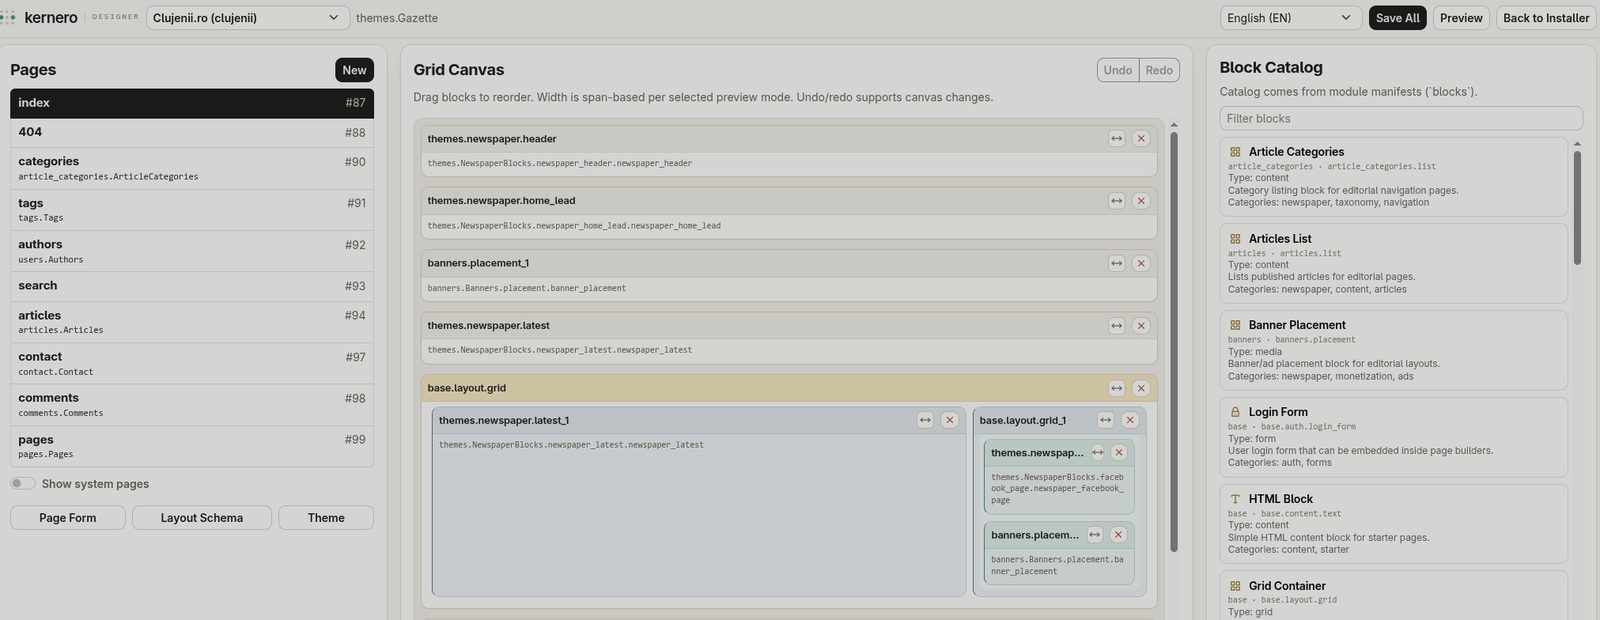Click the kernero logo icon
The height and width of the screenshot is (620, 1600).
(8, 18)
